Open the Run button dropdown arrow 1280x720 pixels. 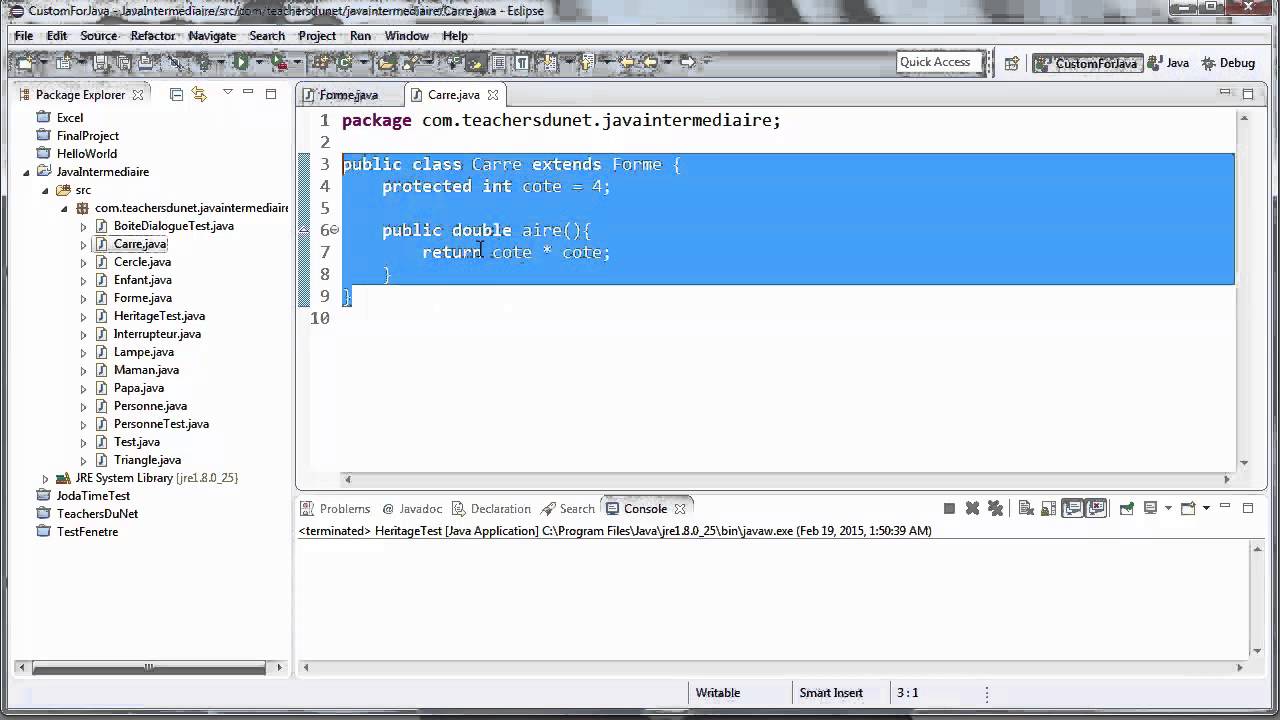[x=259, y=62]
